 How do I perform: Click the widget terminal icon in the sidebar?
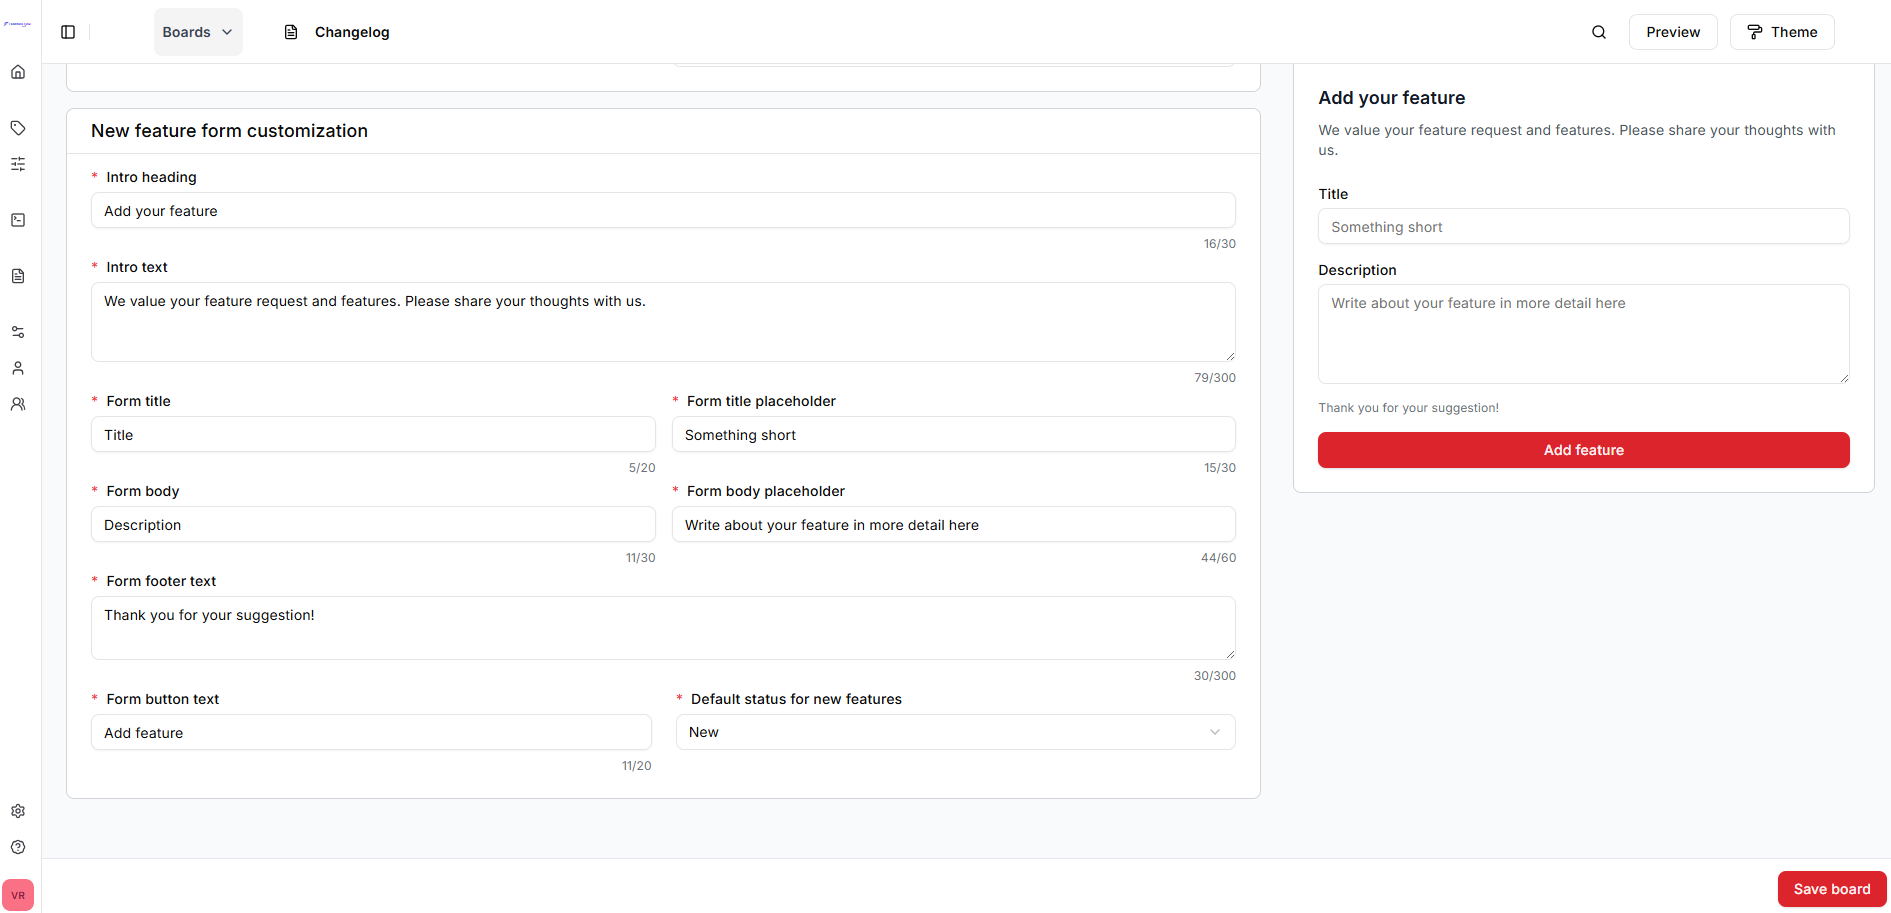tap(18, 220)
